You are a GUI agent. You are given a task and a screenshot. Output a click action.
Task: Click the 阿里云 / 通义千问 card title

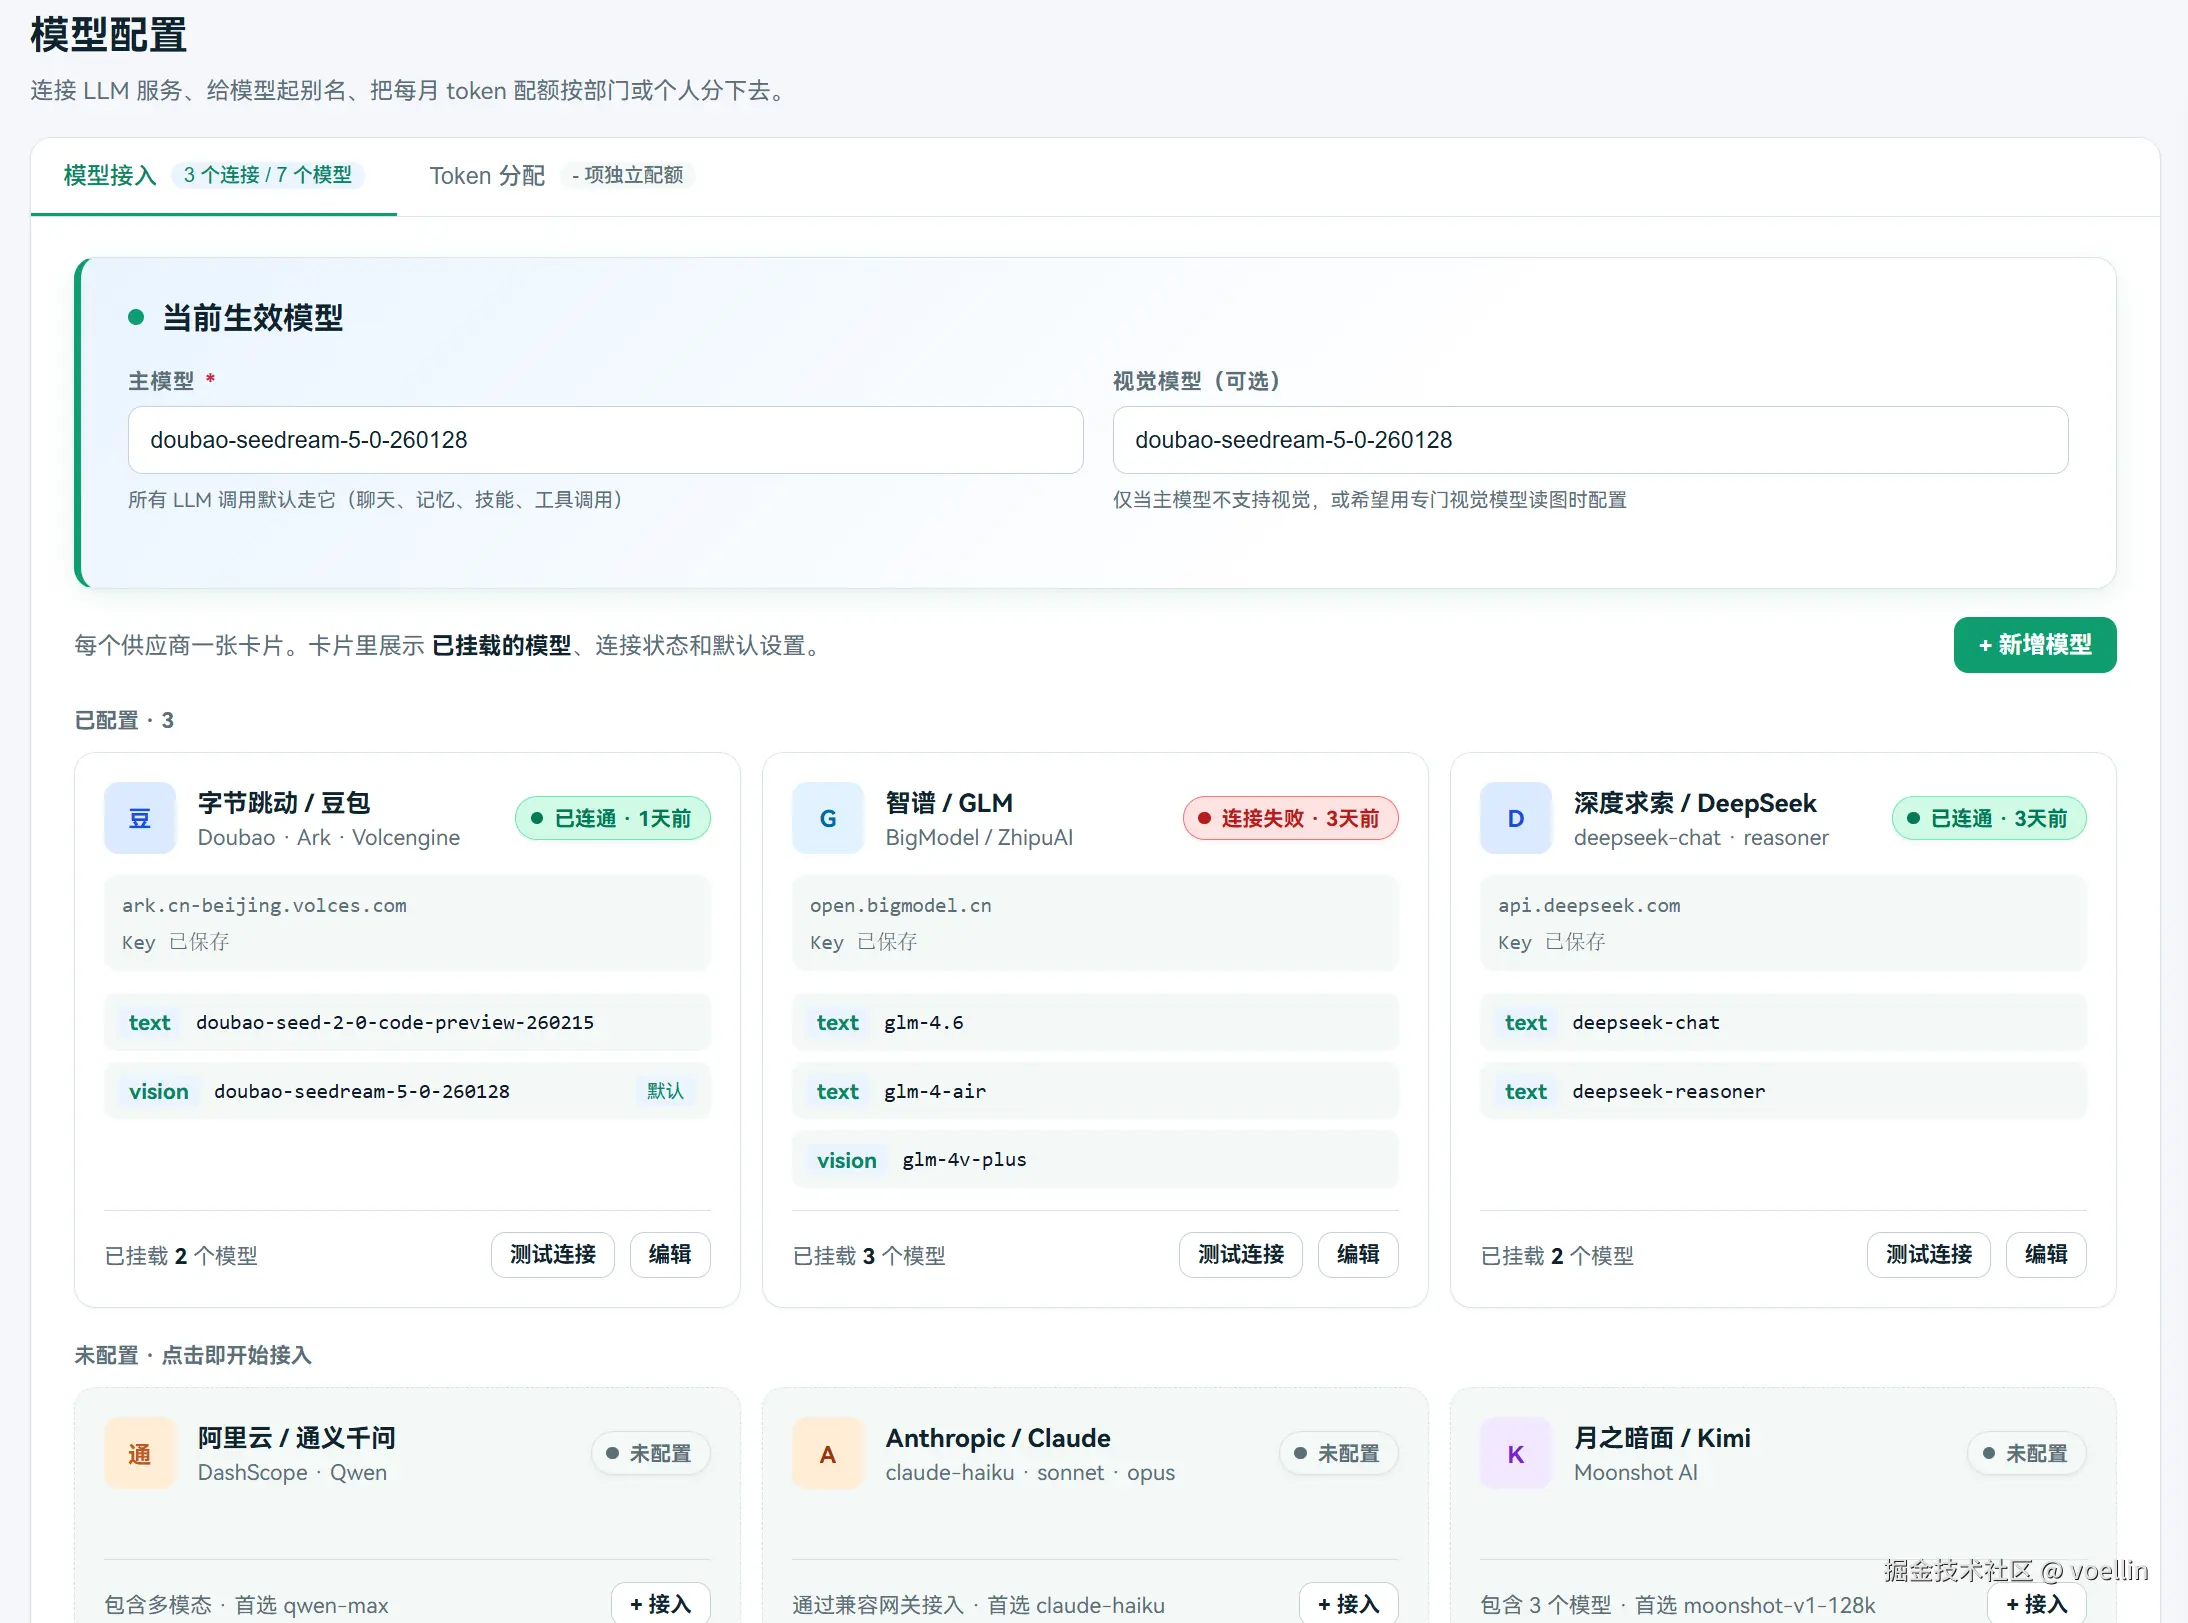click(x=297, y=1438)
